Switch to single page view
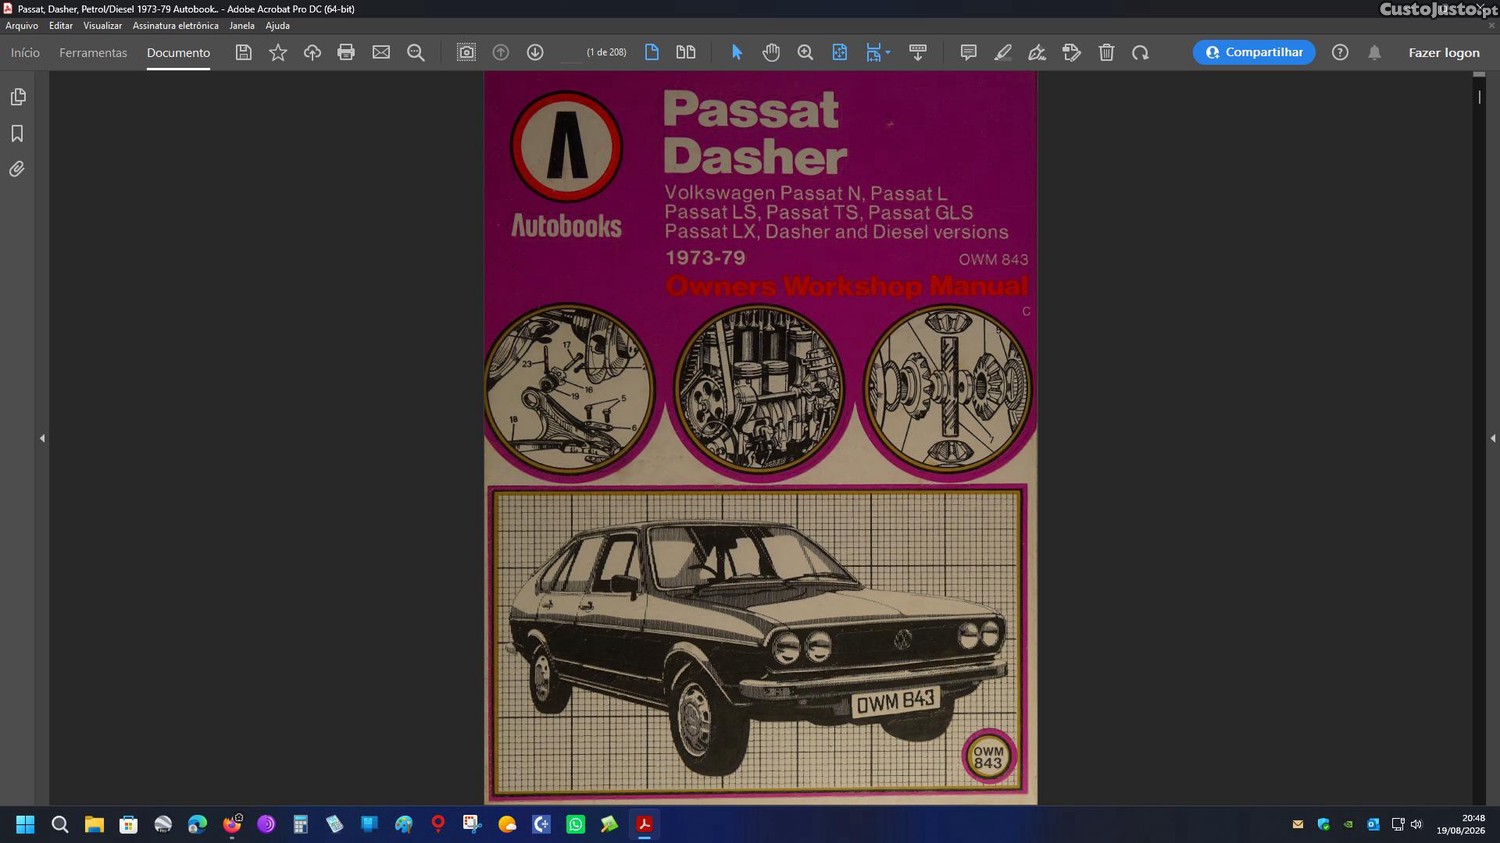Image resolution: width=1500 pixels, height=843 pixels. point(652,52)
